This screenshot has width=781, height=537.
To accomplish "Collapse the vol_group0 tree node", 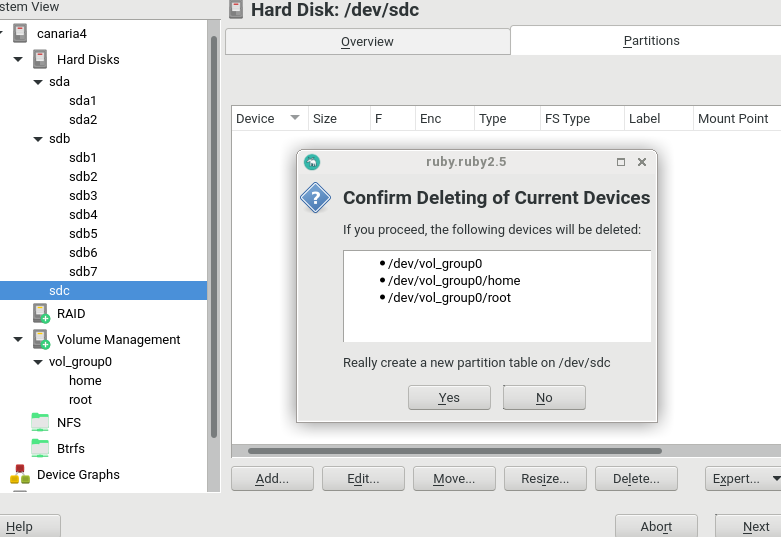I will click(38, 362).
